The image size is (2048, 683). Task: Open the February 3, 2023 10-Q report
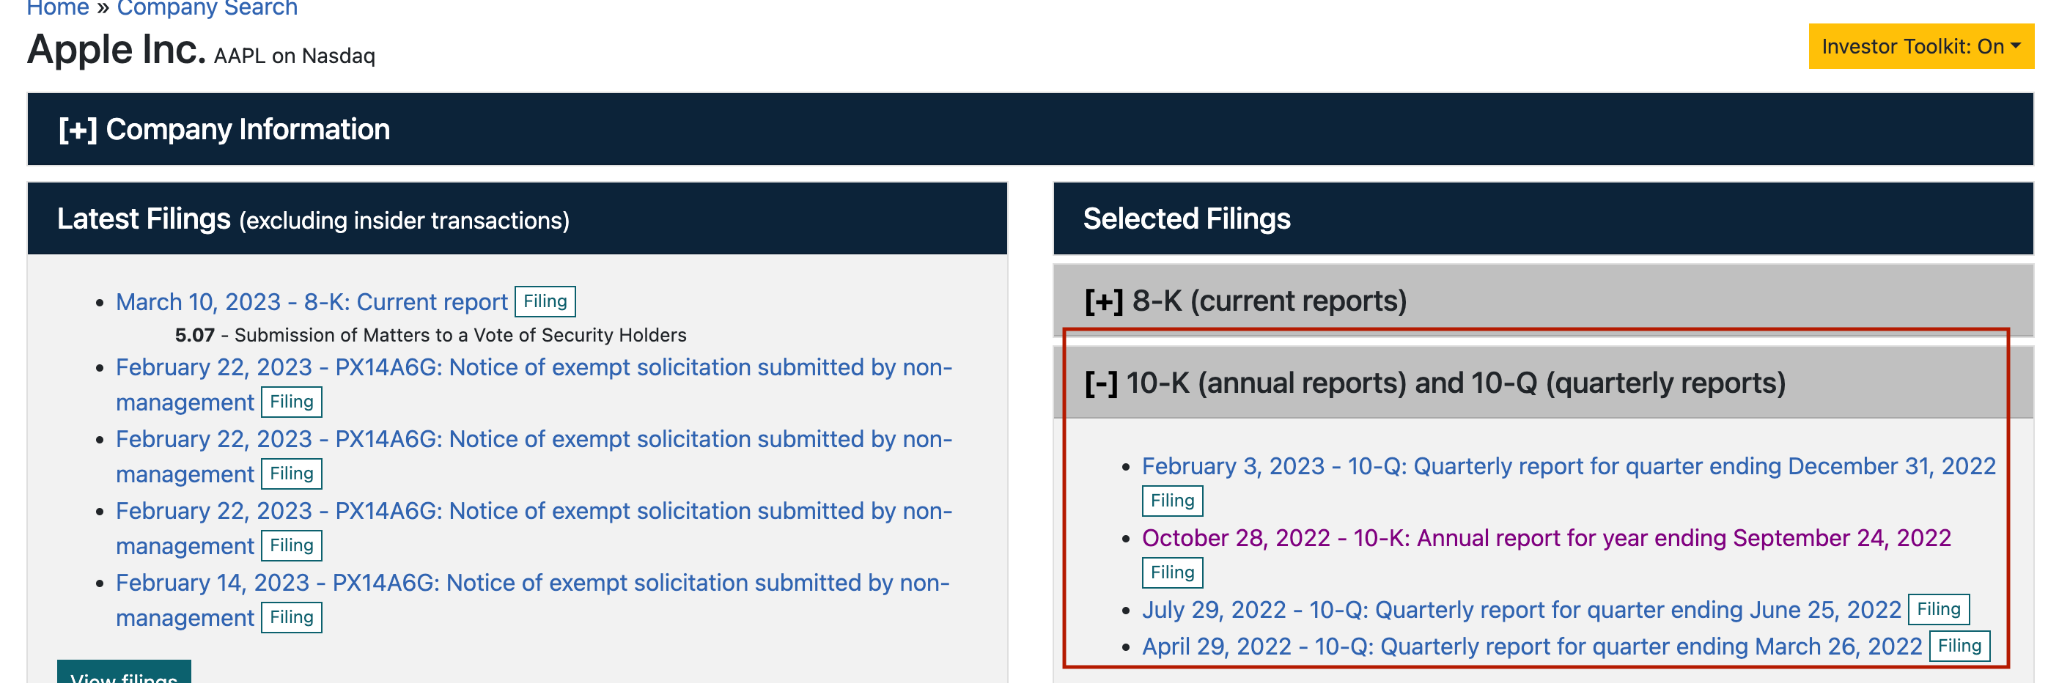[1568, 466]
